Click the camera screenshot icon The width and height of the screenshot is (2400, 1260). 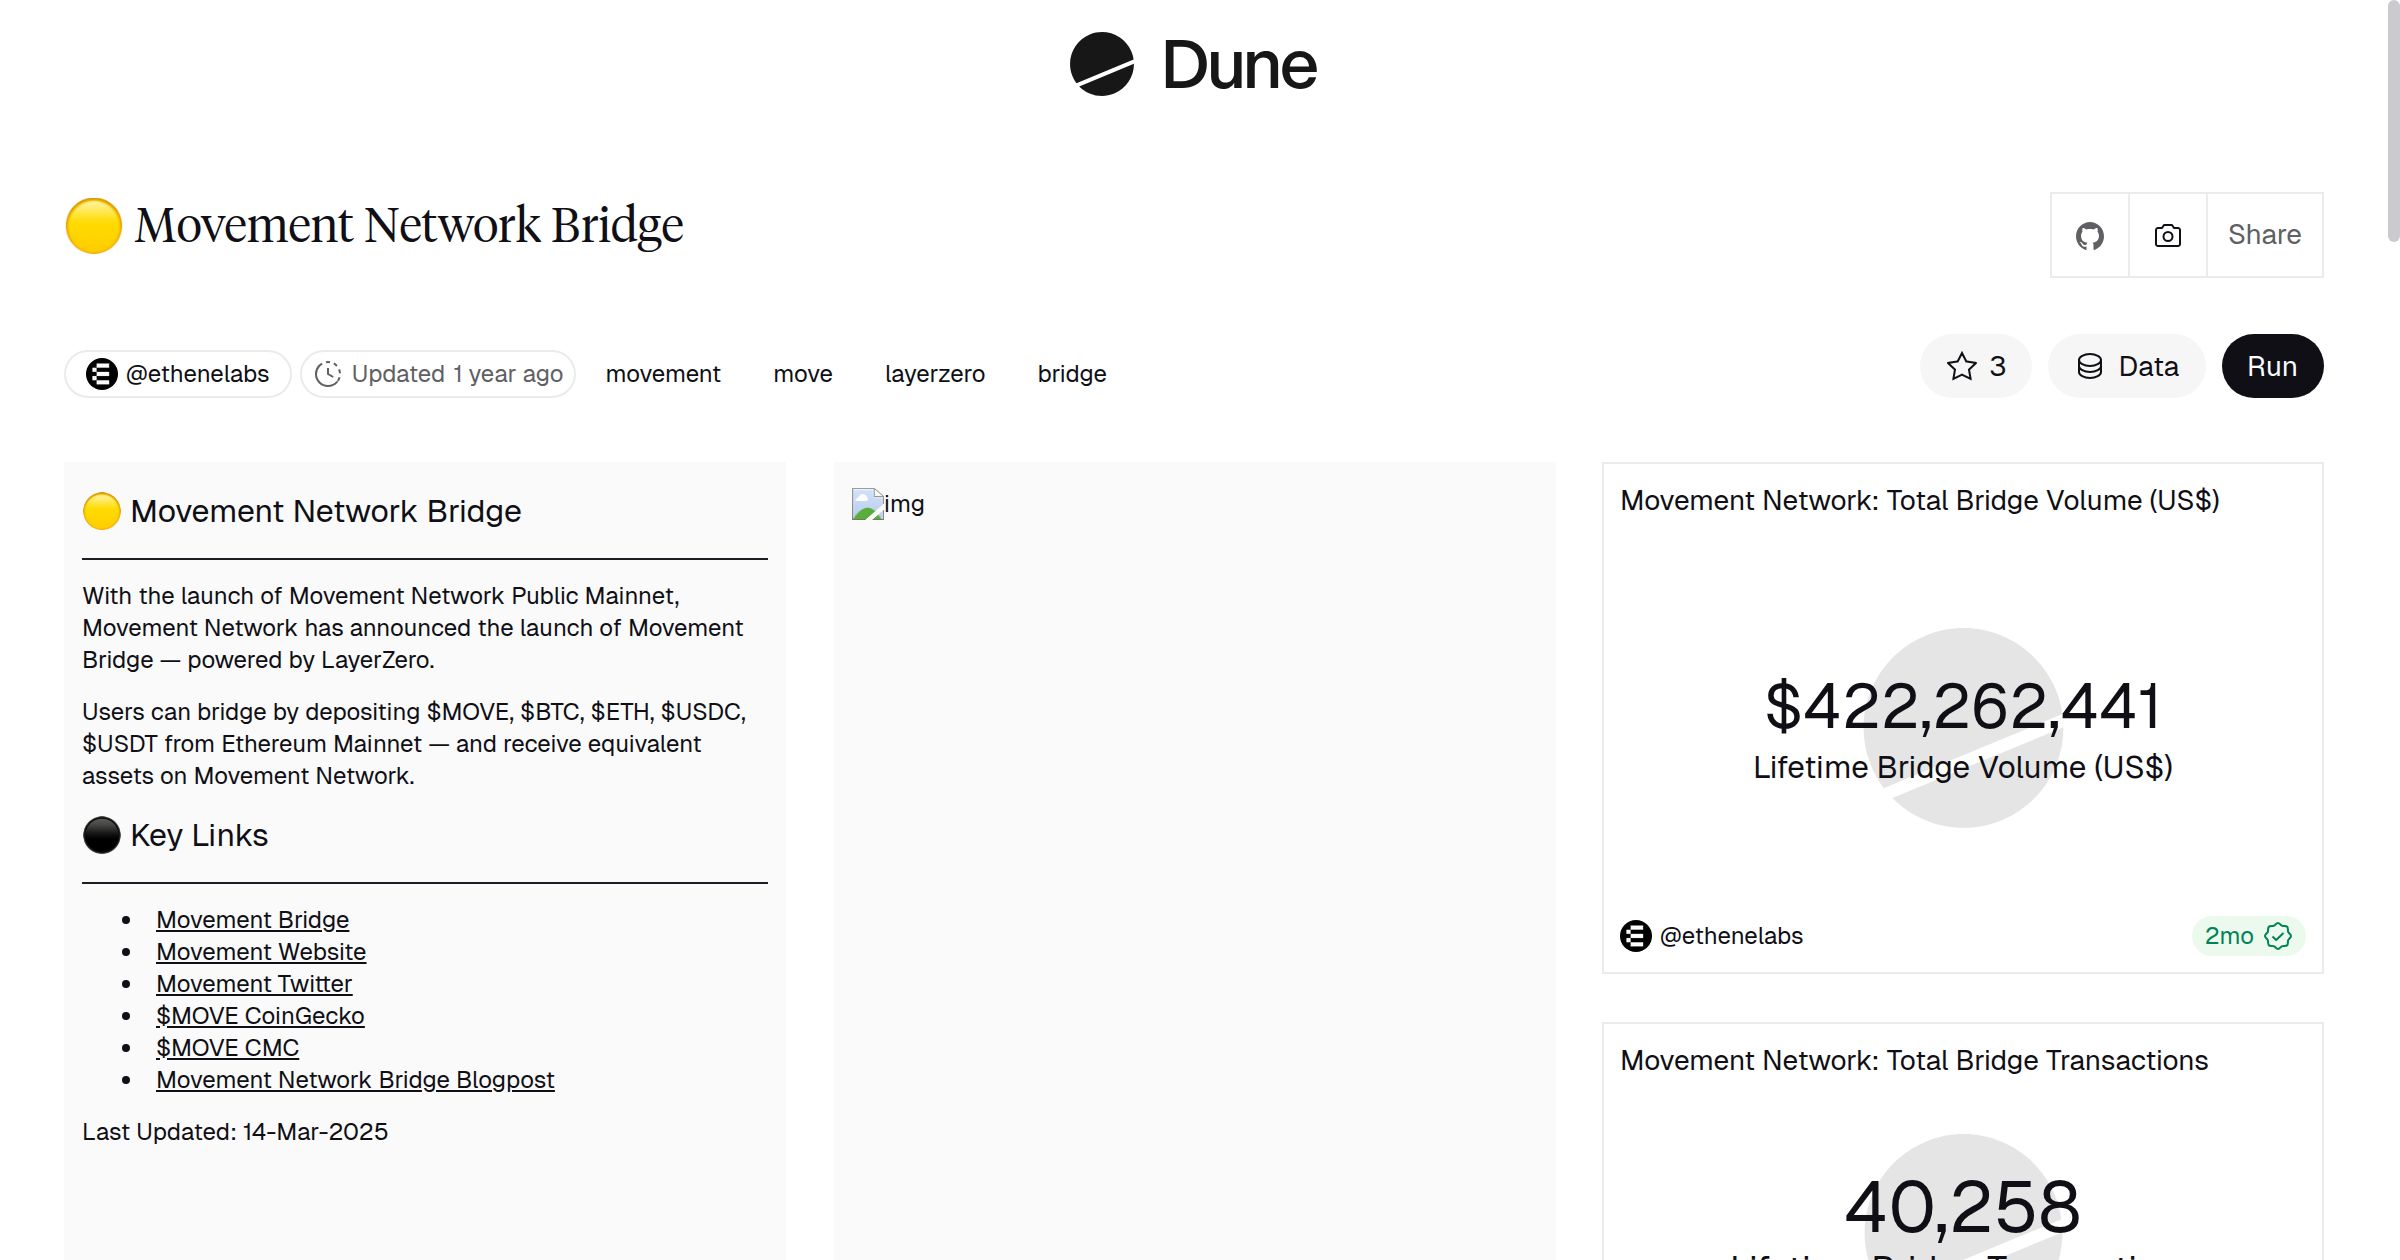click(2167, 236)
